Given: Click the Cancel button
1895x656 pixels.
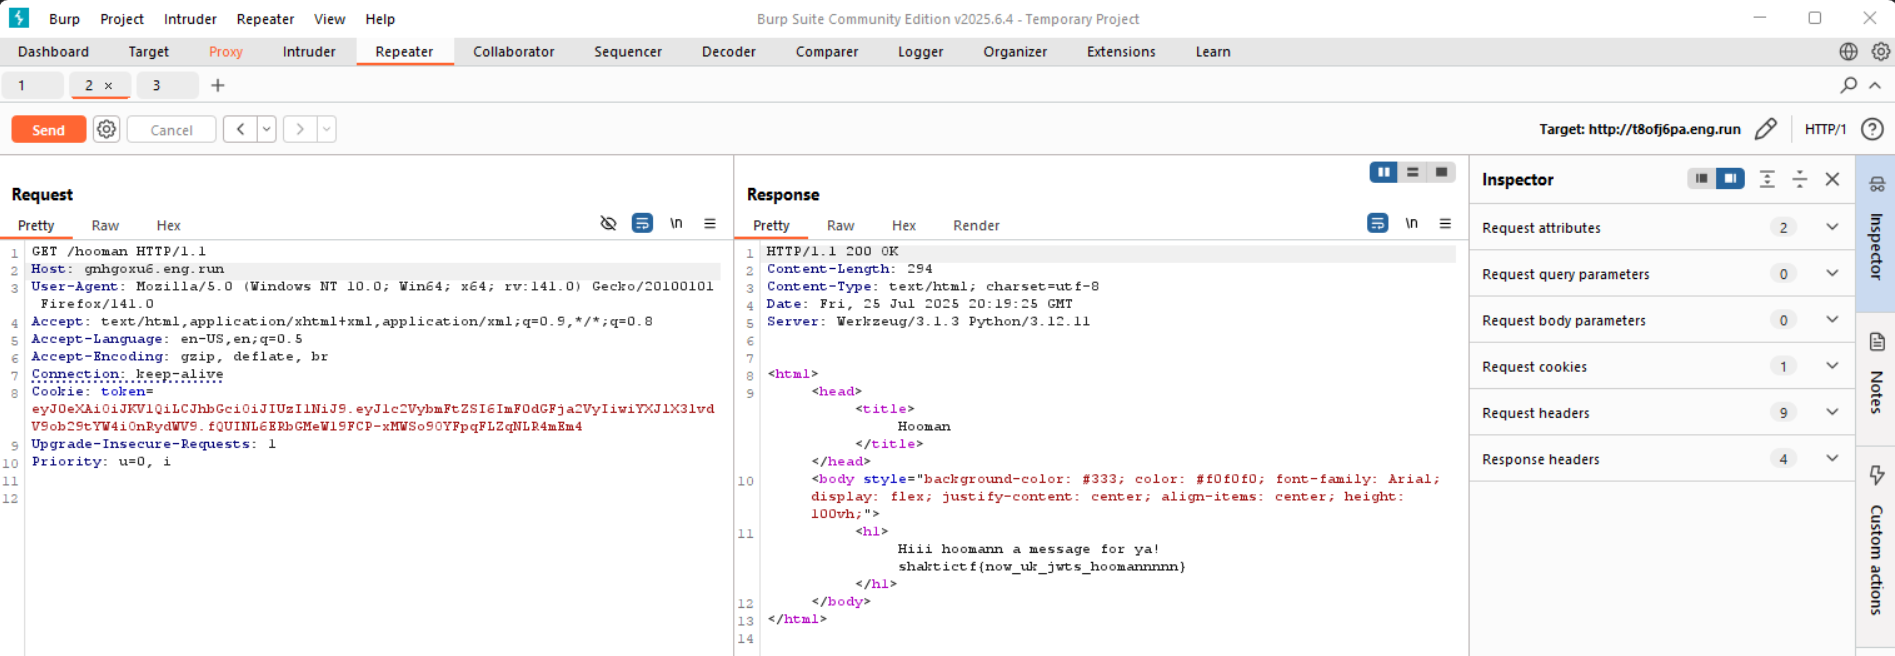Looking at the screenshot, I should pyautogui.click(x=171, y=130).
